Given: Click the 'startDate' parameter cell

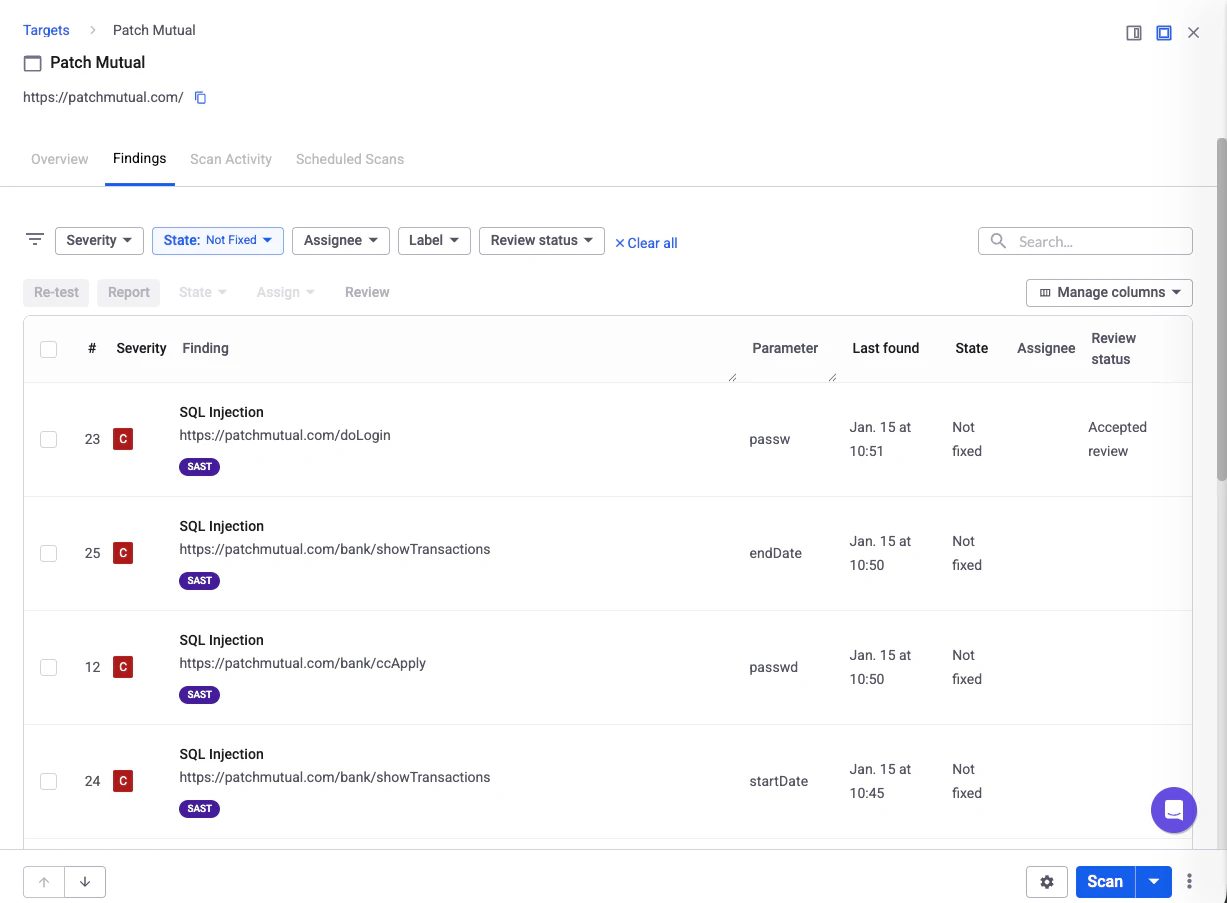Looking at the screenshot, I should (779, 781).
